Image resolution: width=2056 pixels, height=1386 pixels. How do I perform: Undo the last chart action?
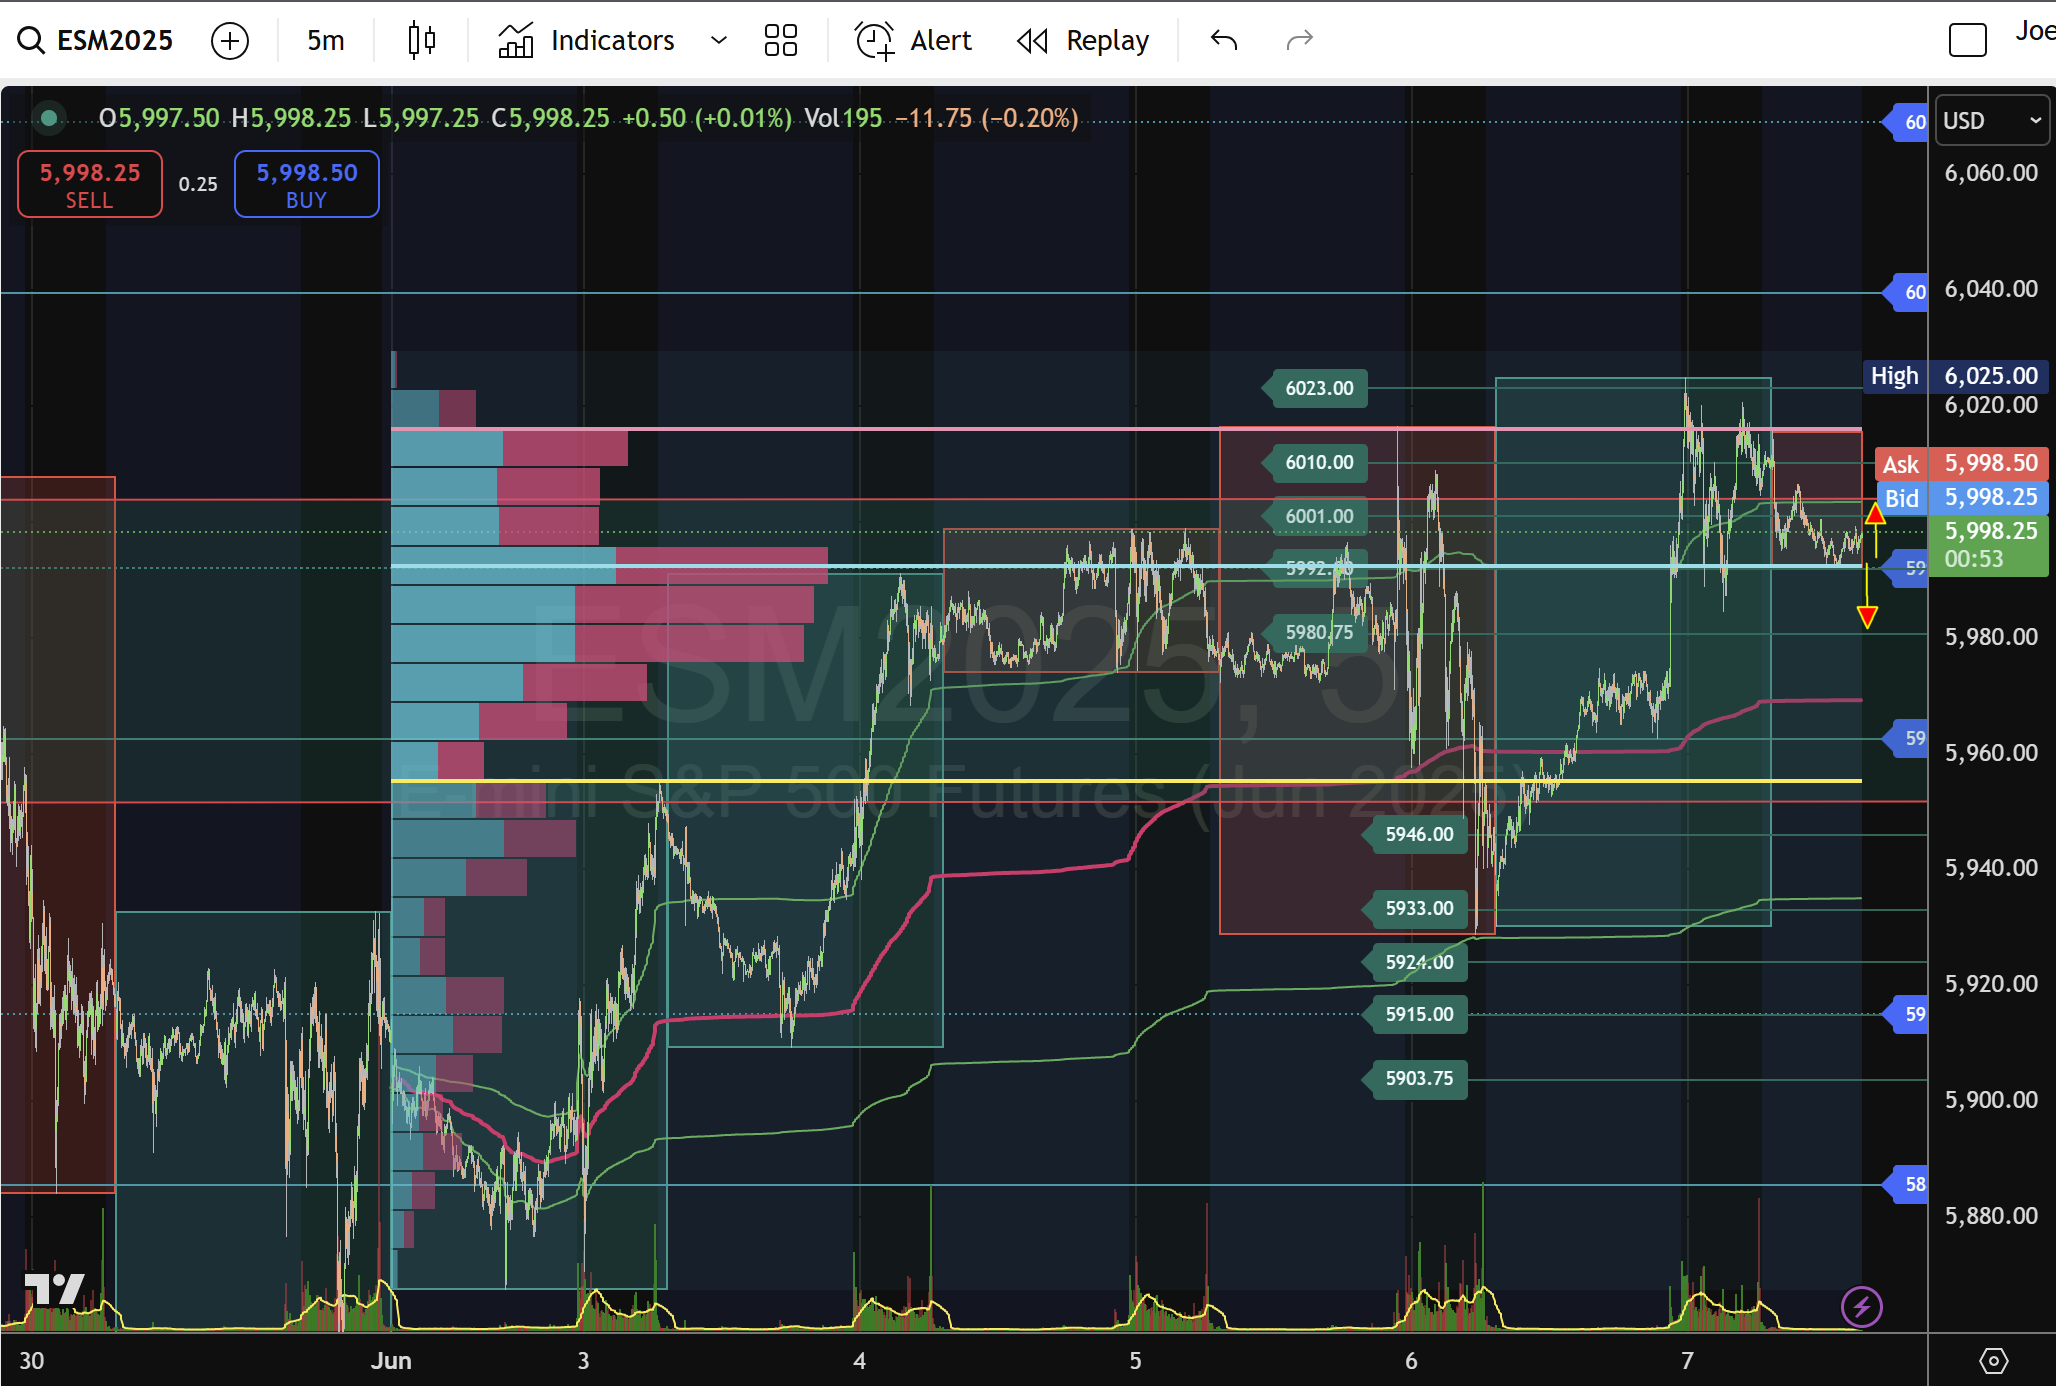pos(1224,40)
